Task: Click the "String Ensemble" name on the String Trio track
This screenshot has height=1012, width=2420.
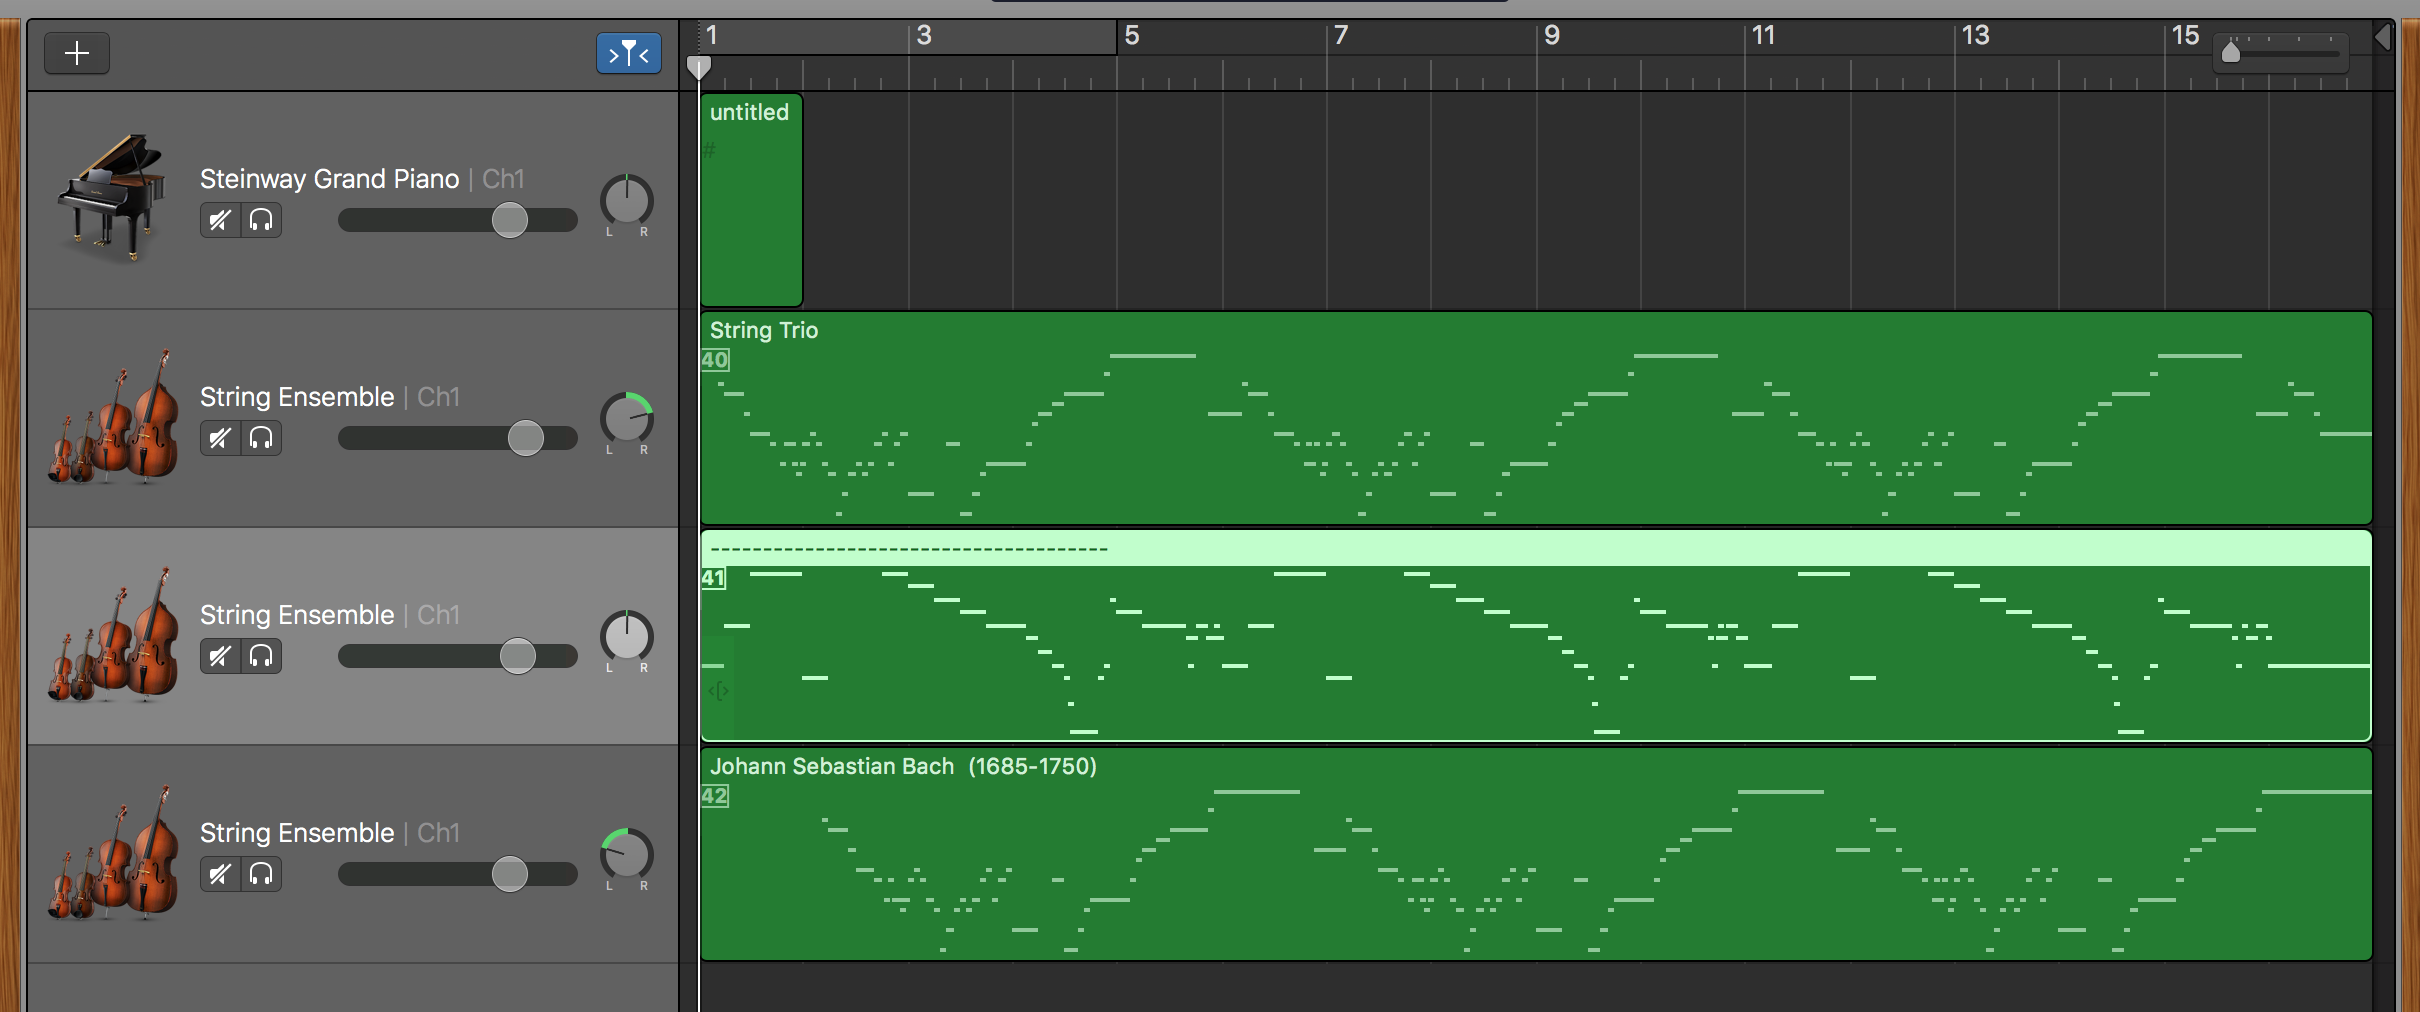Action: [x=297, y=397]
